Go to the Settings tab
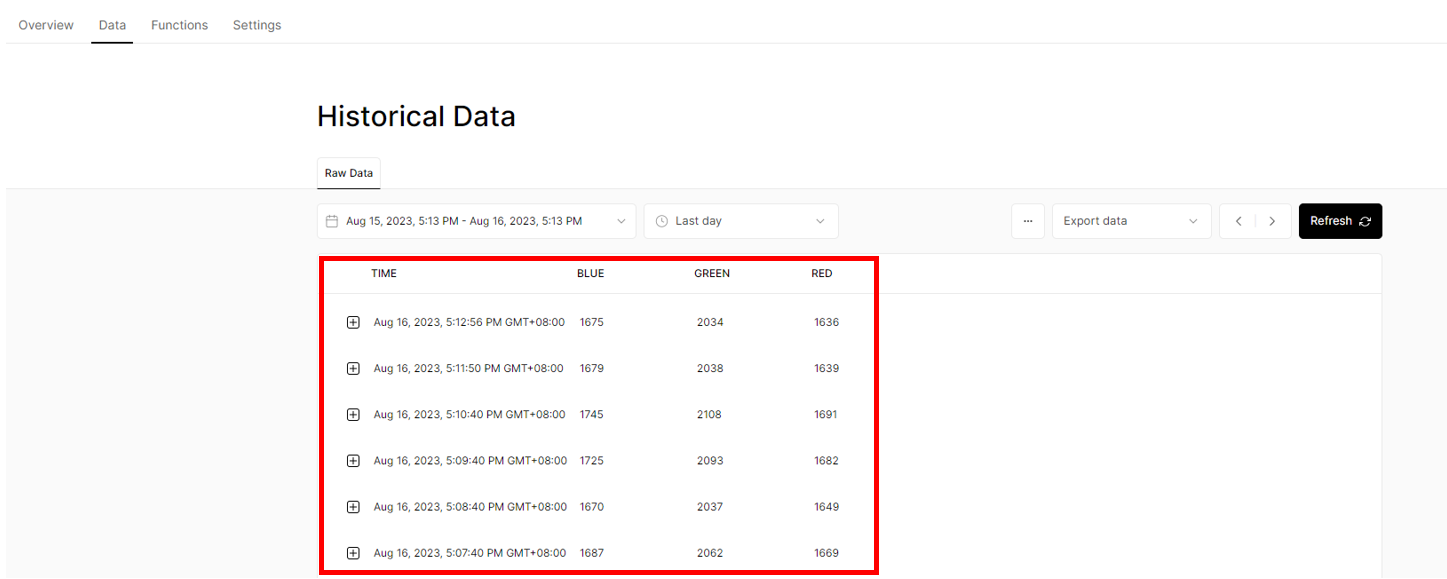This screenshot has width=1447, height=579. pyautogui.click(x=257, y=25)
